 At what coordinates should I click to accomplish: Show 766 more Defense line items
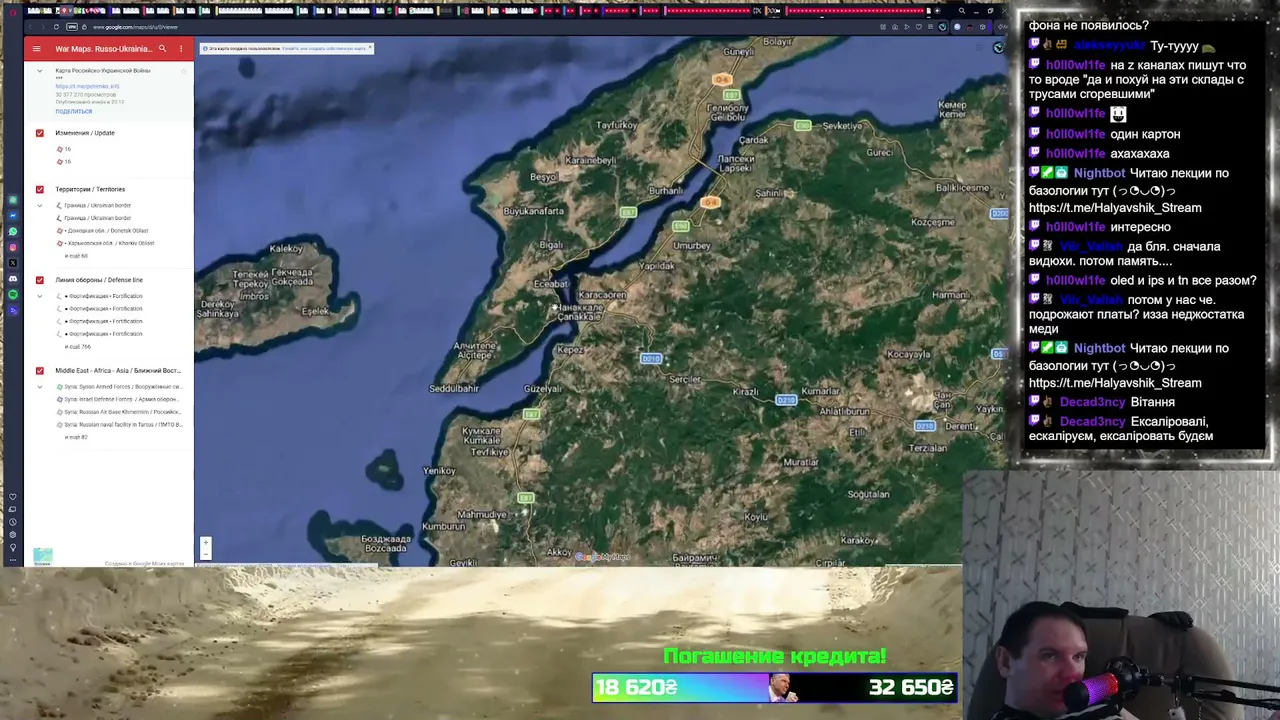[x=78, y=347]
